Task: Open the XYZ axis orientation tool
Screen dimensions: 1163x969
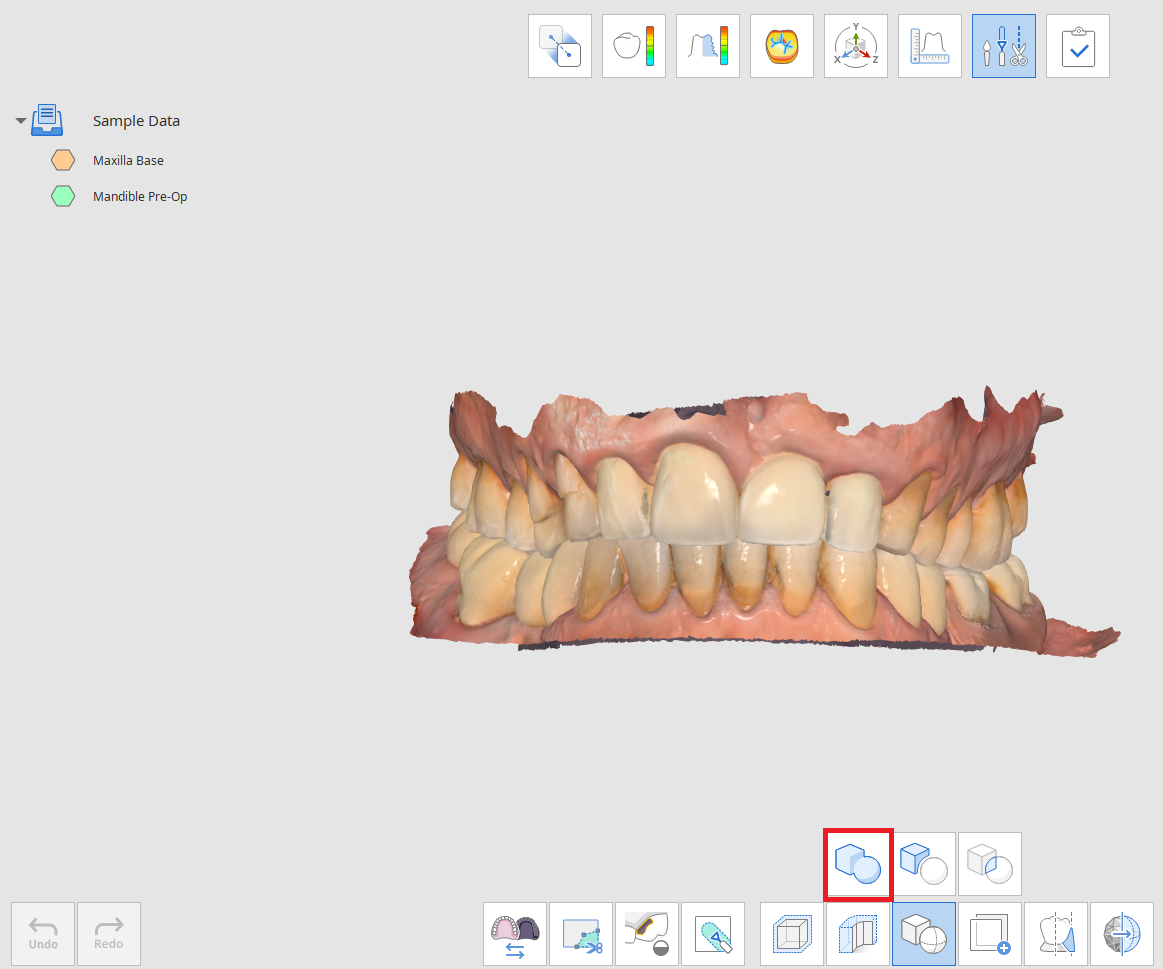Action: 856,46
